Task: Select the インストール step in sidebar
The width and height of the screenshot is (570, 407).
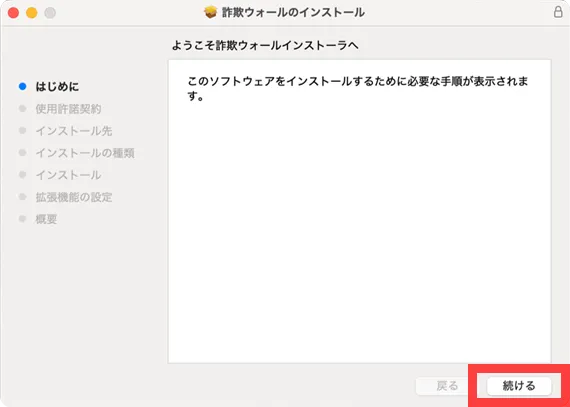Action: click(68, 175)
